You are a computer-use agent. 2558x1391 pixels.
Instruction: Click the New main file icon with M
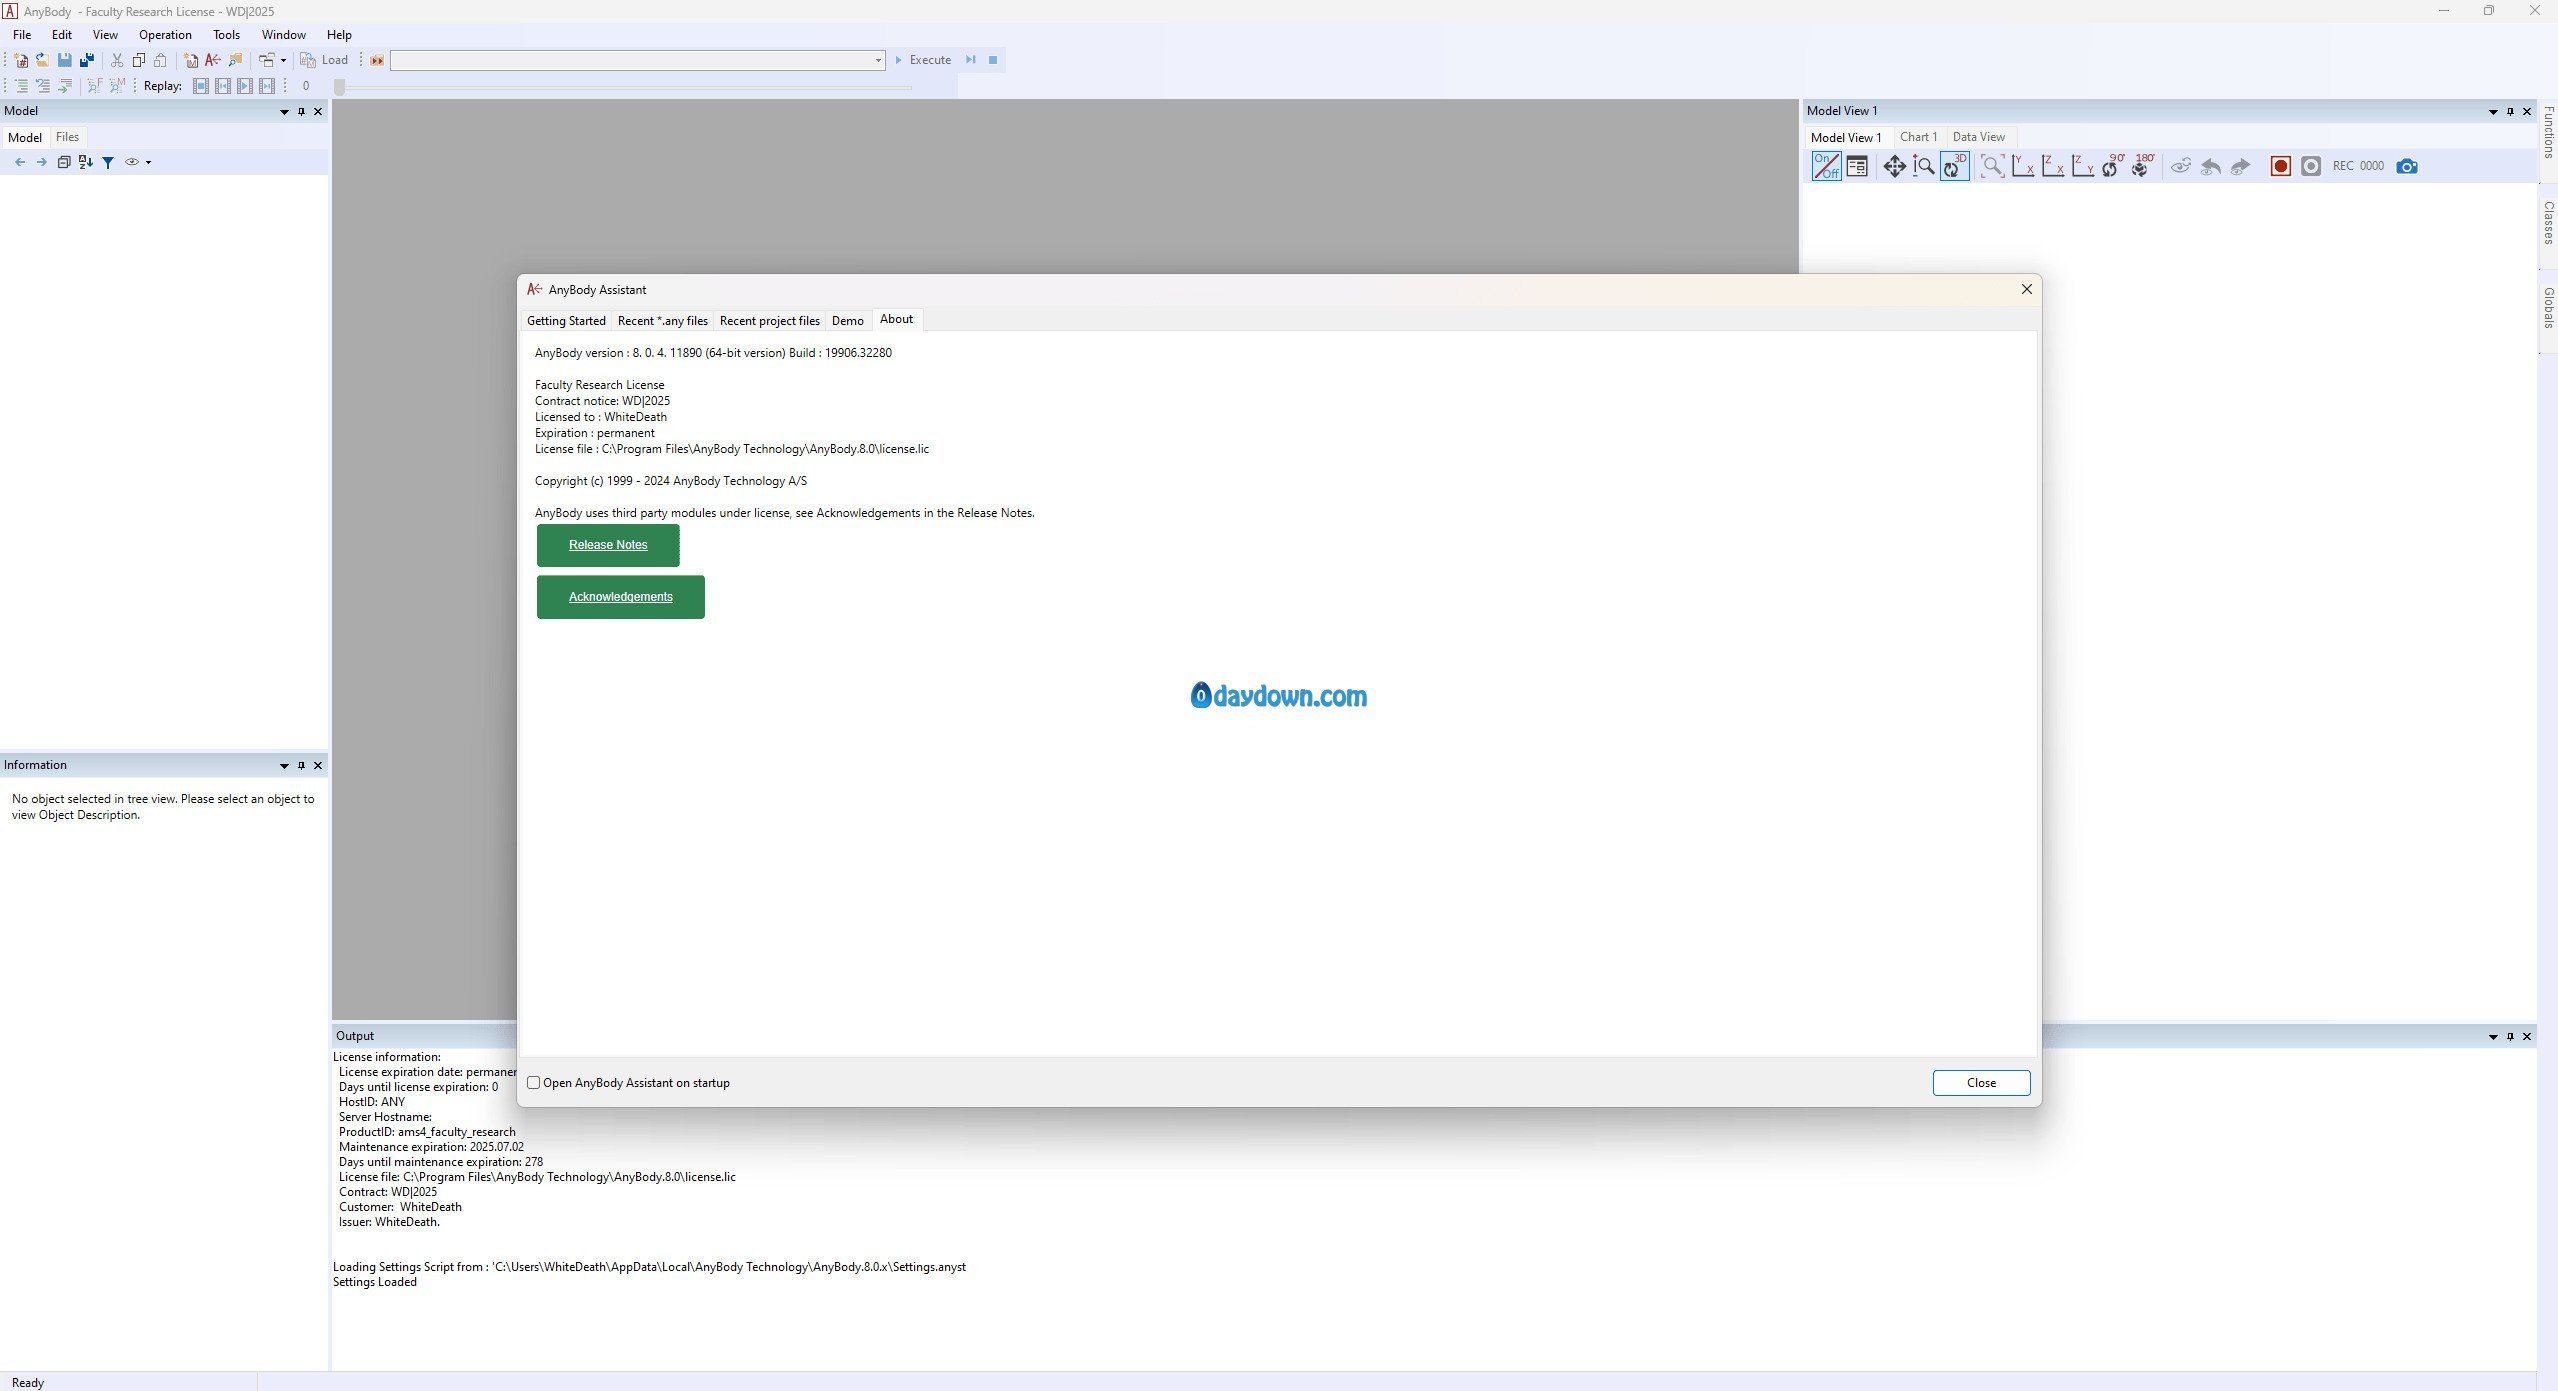point(191,60)
